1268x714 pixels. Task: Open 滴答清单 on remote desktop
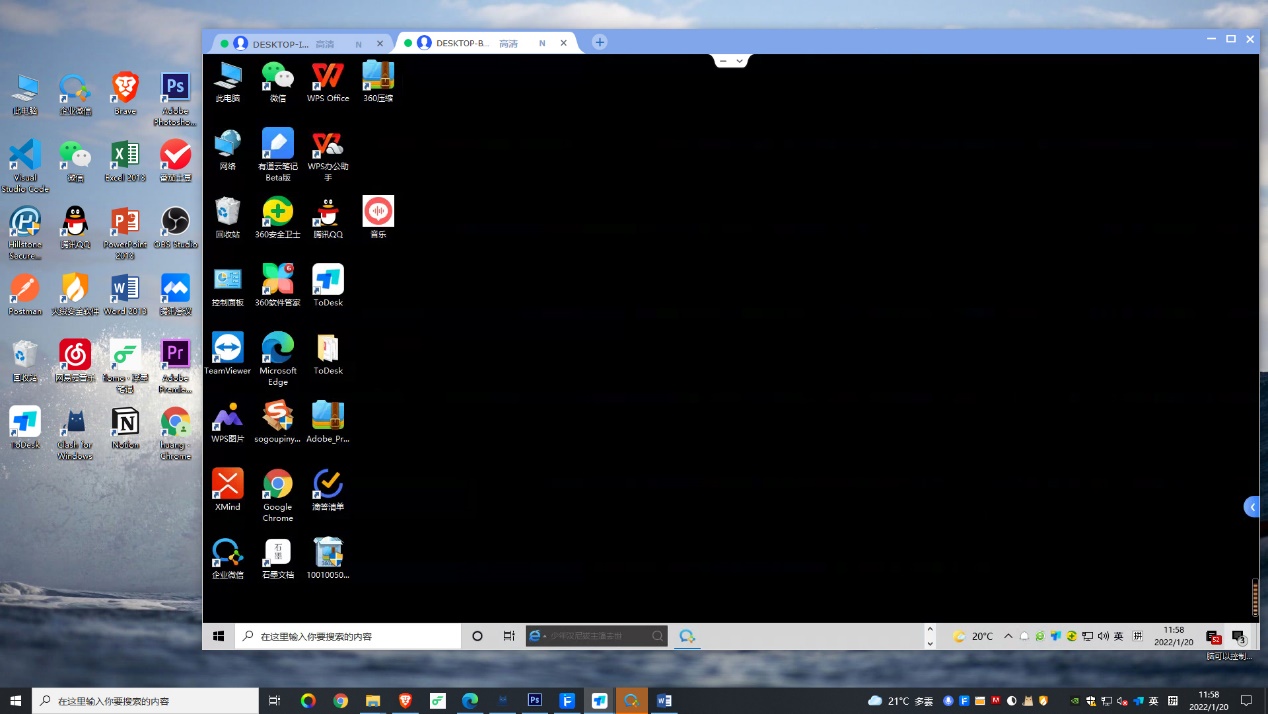[328, 490]
